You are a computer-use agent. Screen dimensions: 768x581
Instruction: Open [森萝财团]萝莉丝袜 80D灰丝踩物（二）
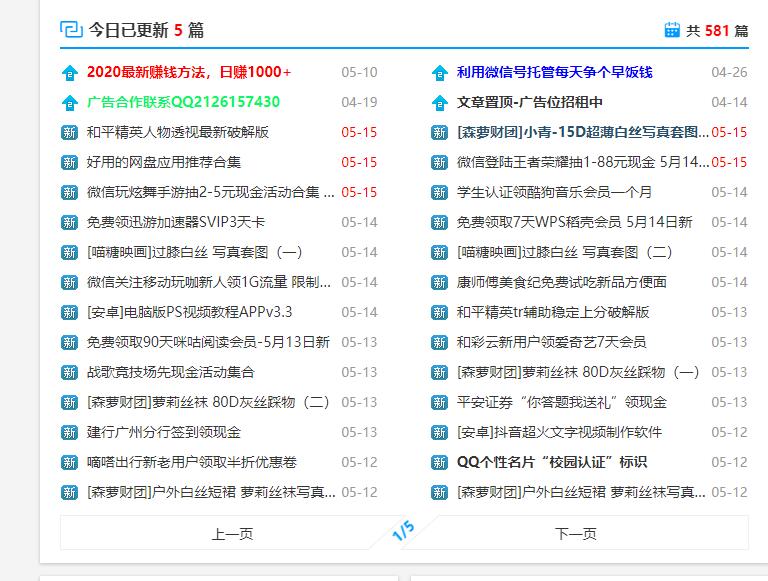click(208, 402)
